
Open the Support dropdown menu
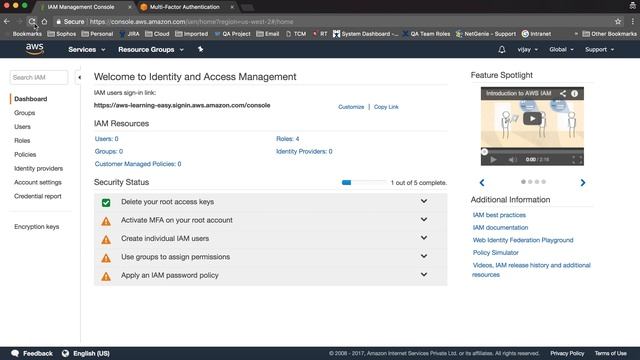click(x=599, y=49)
